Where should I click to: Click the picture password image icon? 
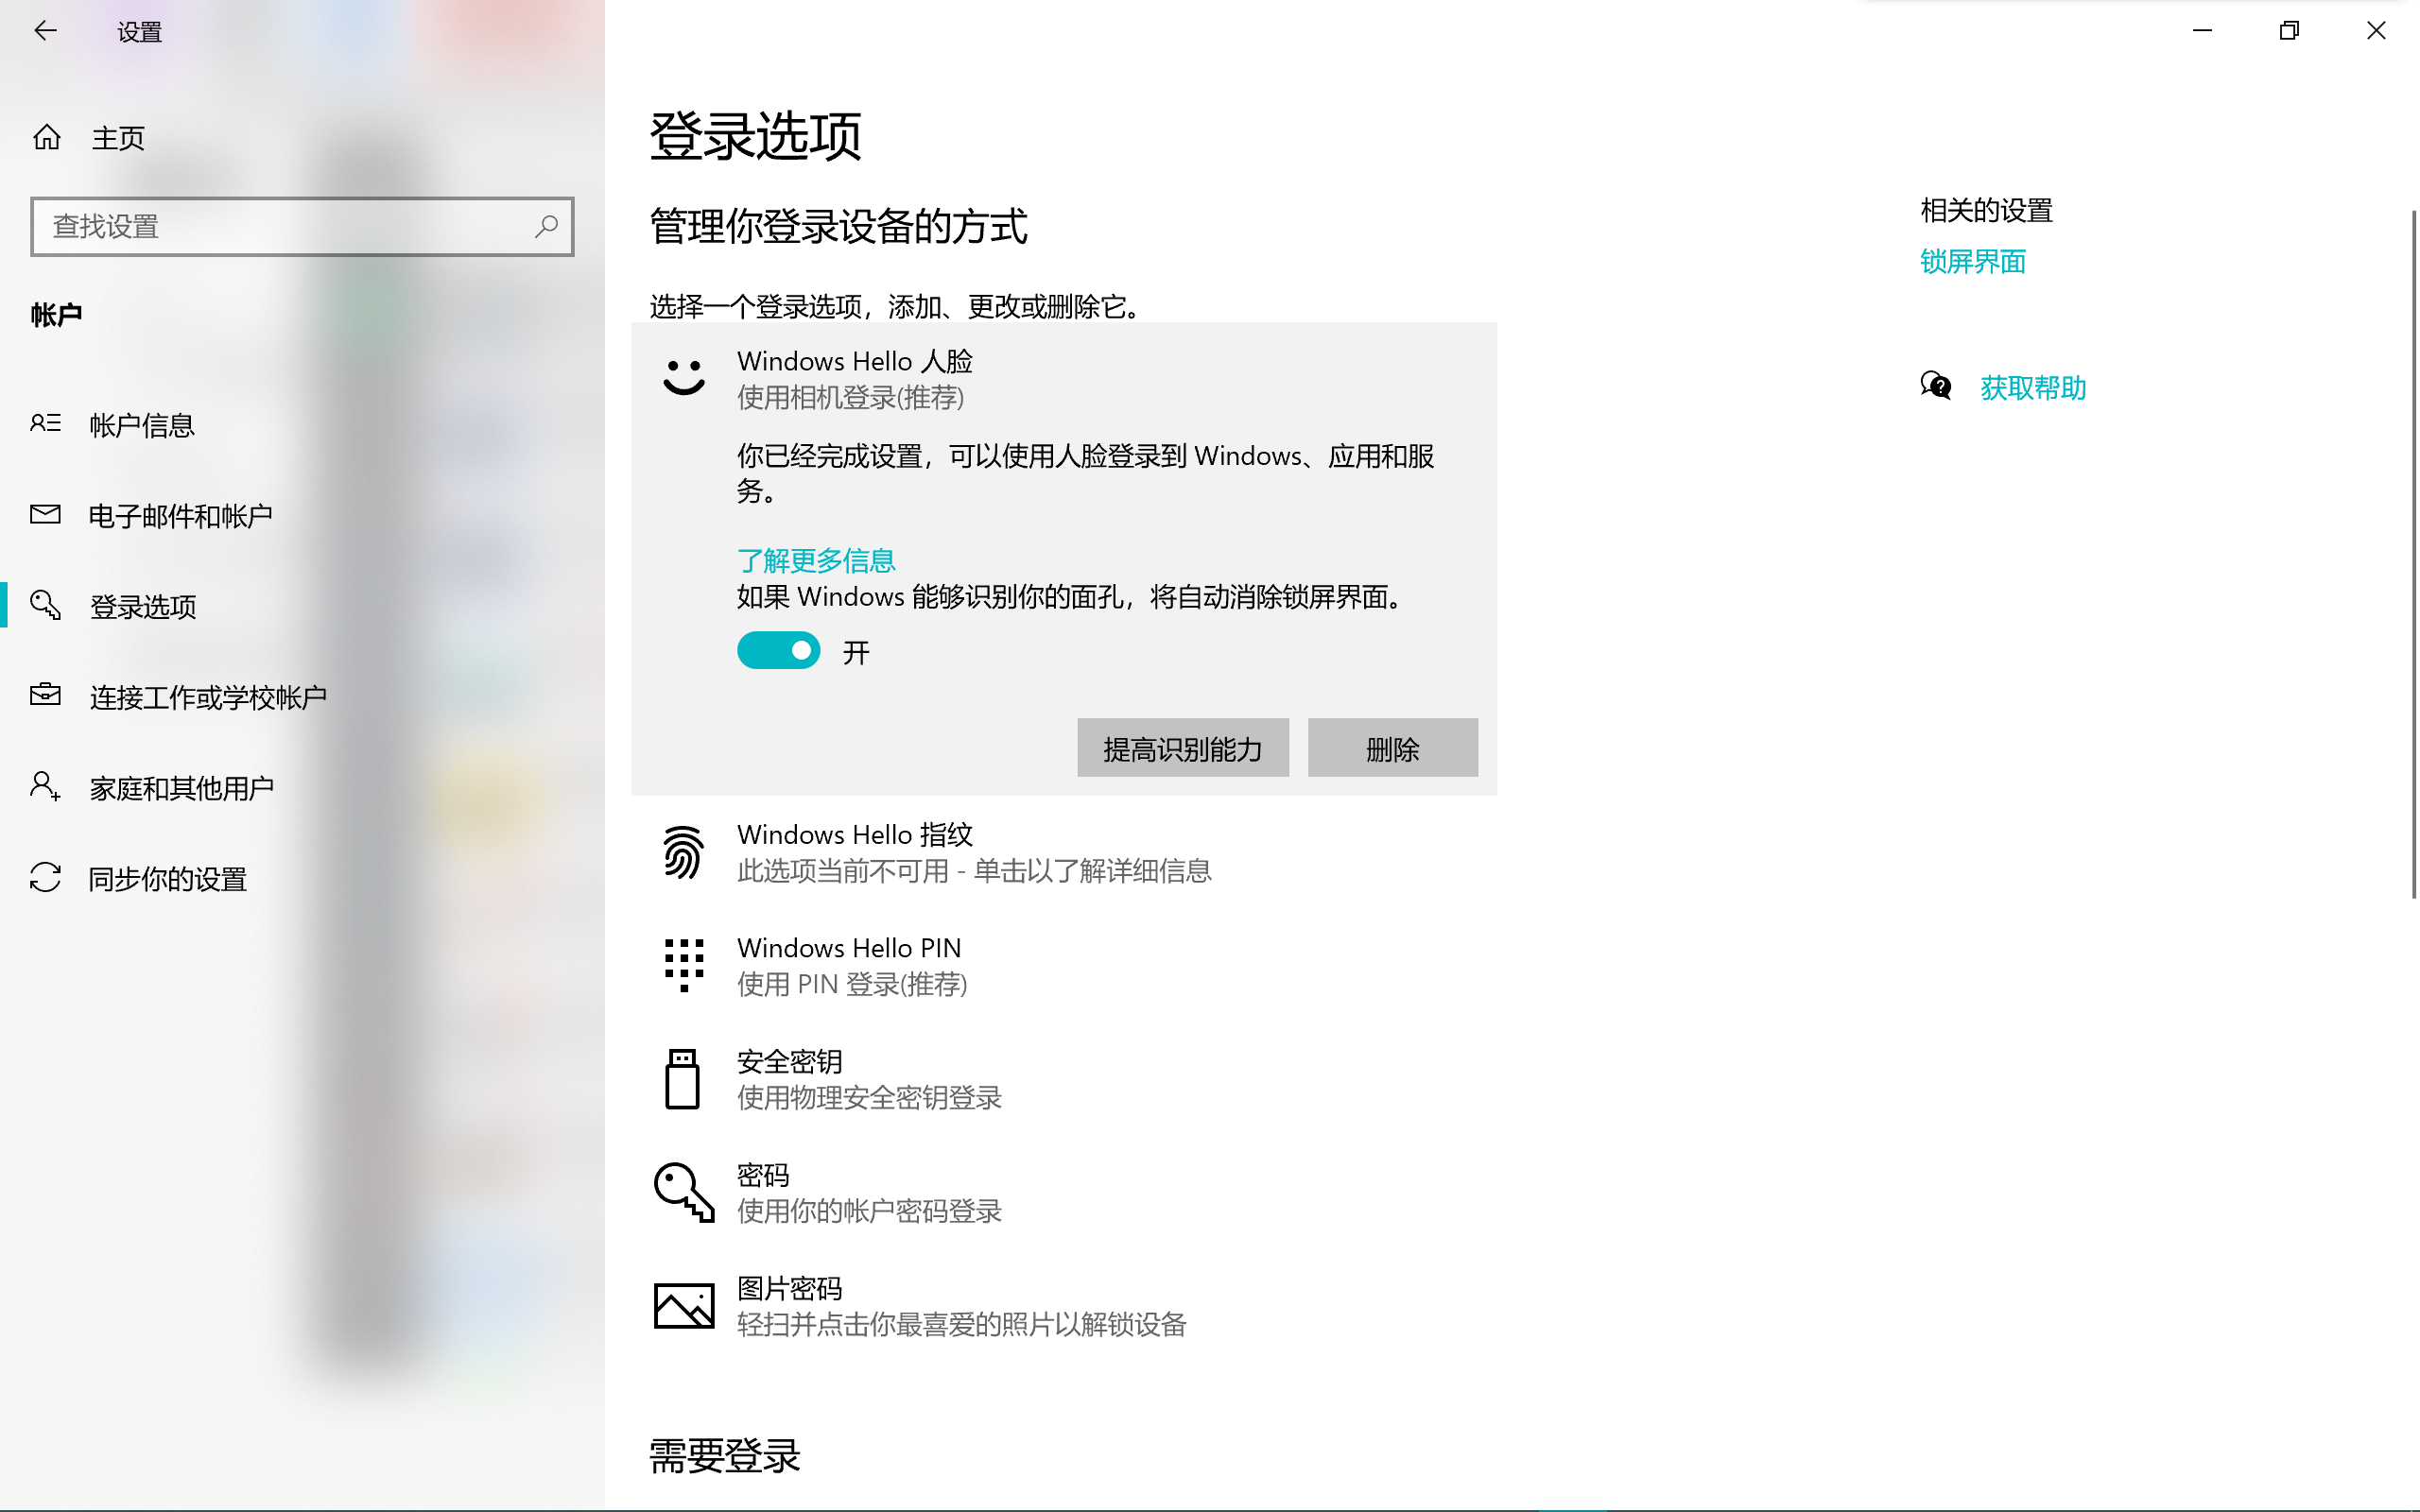[x=684, y=1305]
